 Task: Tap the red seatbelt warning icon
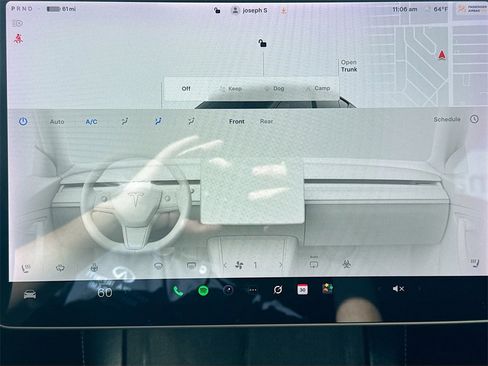click(19, 39)
